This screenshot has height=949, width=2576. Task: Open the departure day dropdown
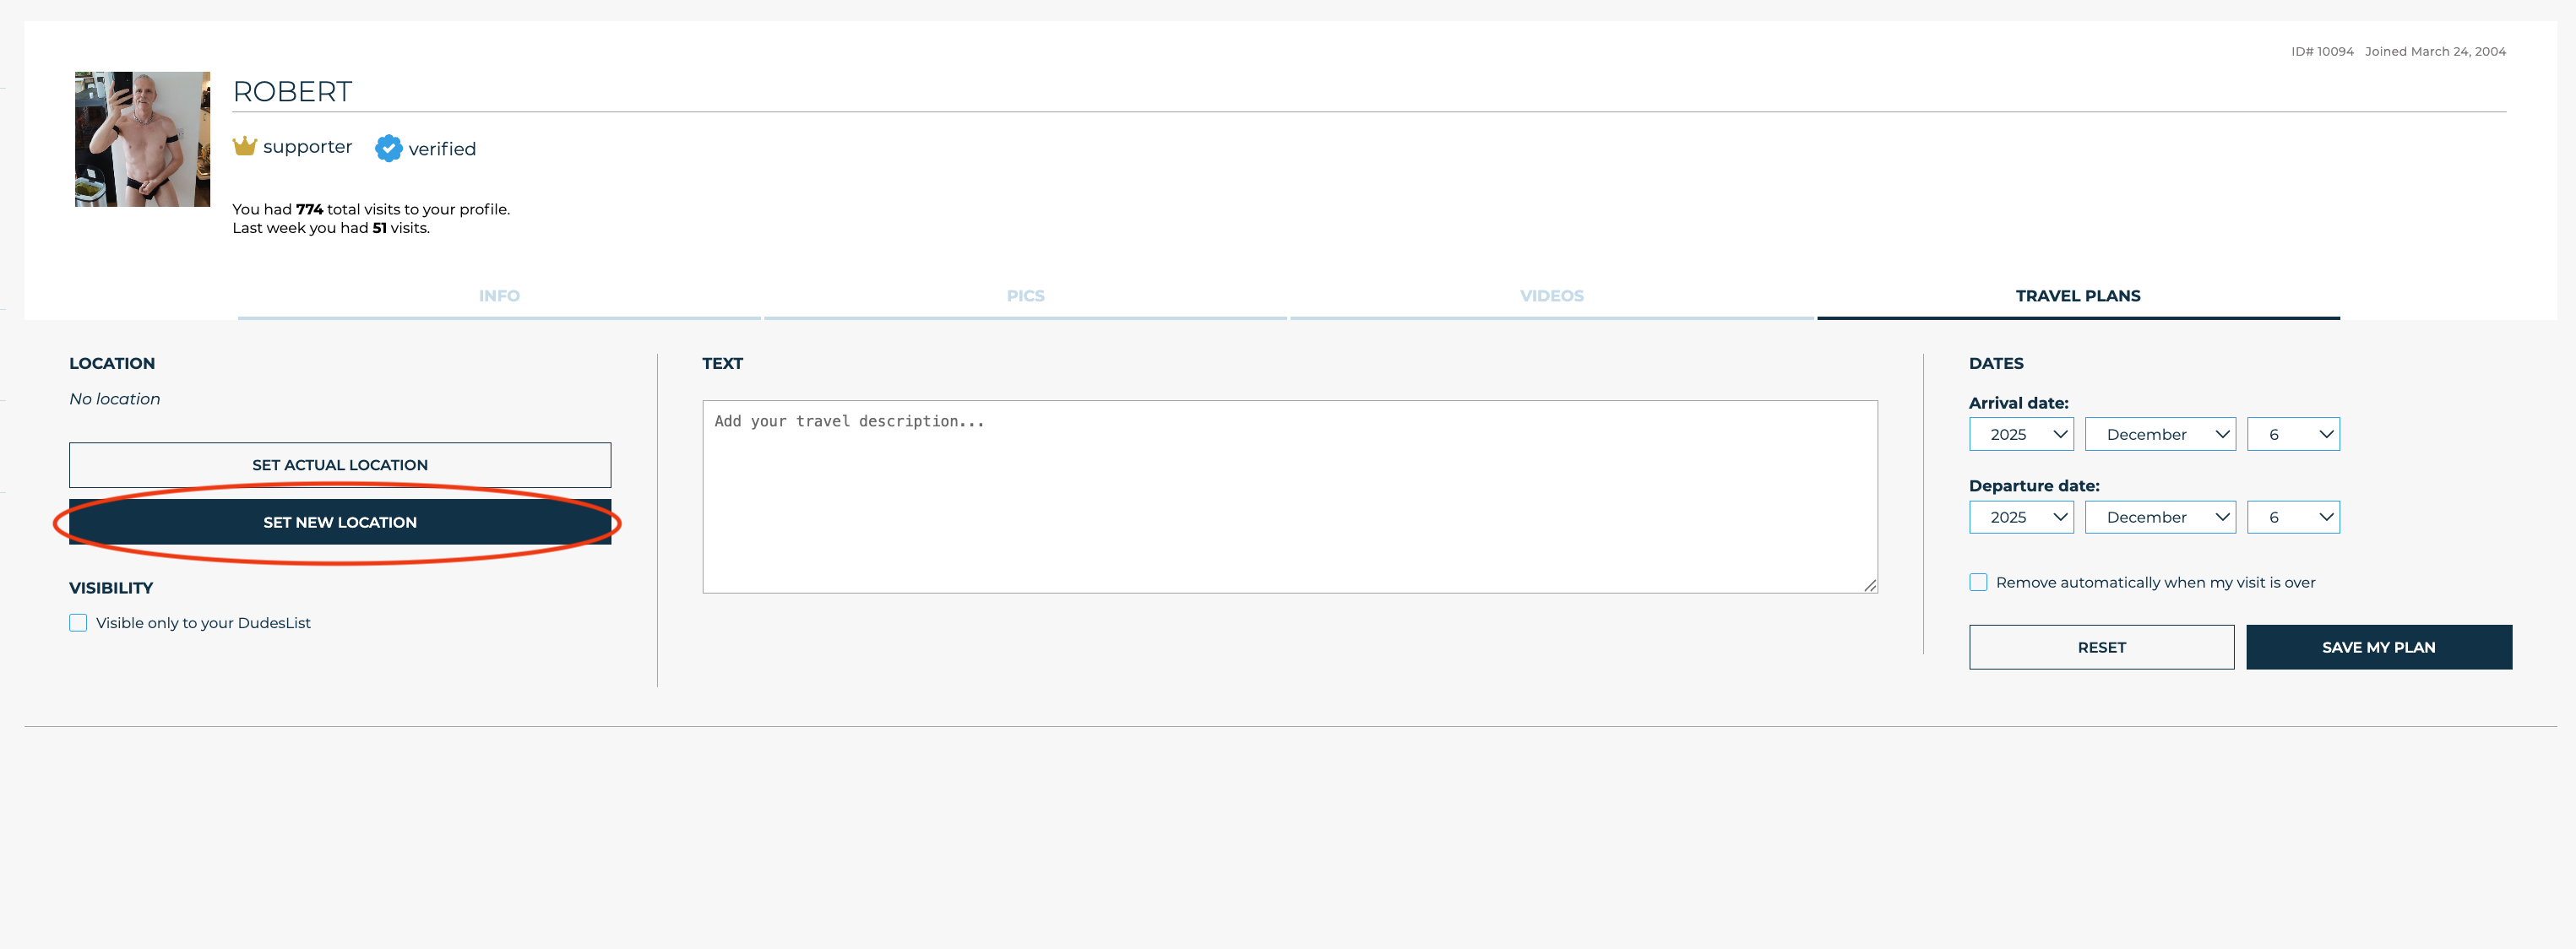point(2292,517)
